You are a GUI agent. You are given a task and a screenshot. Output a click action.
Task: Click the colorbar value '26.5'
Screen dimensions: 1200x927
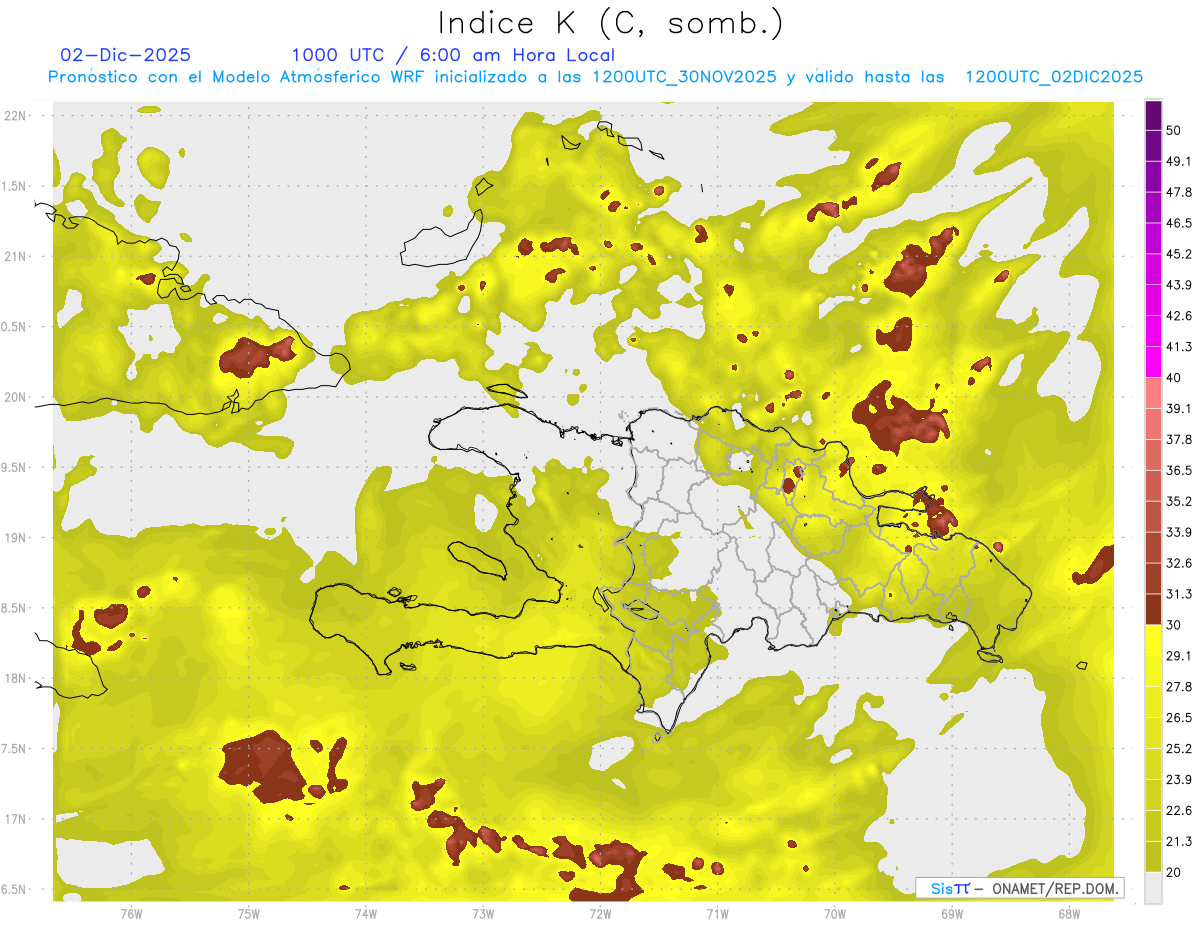tap(1180, 718)
